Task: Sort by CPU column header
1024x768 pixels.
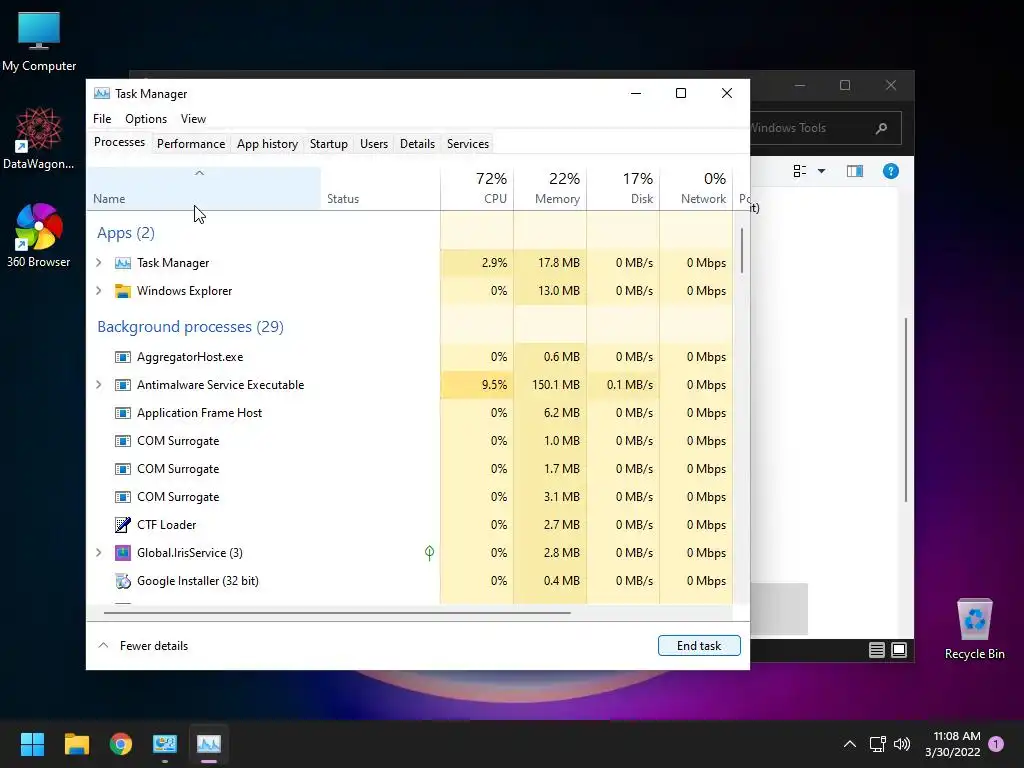Action: pyautogui.click(x=477, y=188)
